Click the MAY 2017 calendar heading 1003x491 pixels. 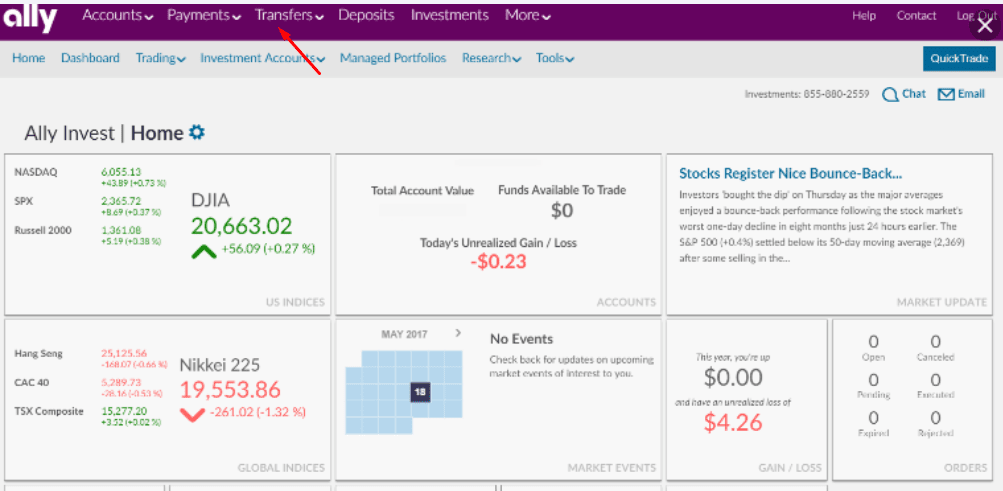[404, 334]
